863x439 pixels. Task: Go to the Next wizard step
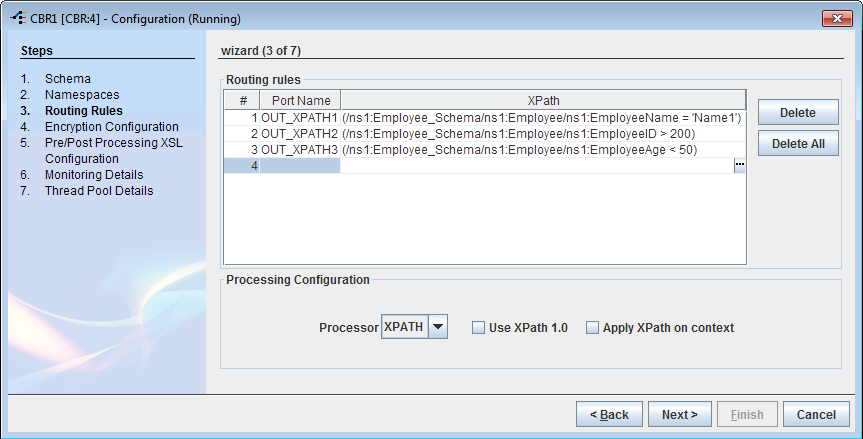click(680, 414)
